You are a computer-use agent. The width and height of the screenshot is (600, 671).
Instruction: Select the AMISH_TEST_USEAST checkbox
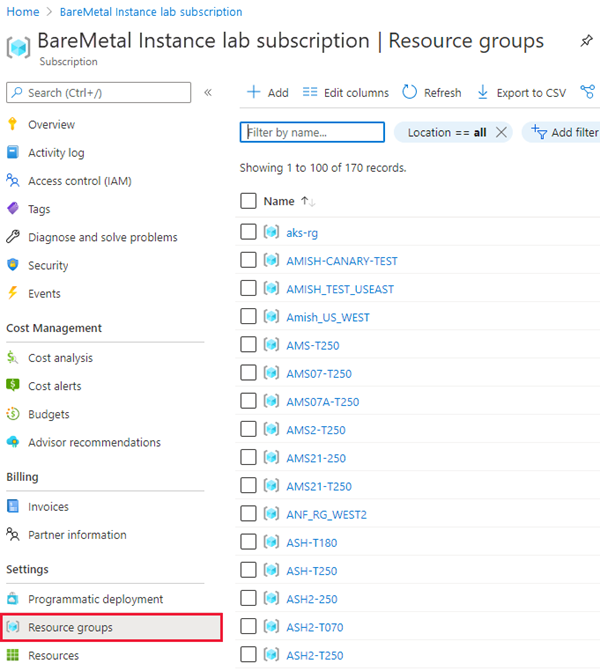coord(248,288)
